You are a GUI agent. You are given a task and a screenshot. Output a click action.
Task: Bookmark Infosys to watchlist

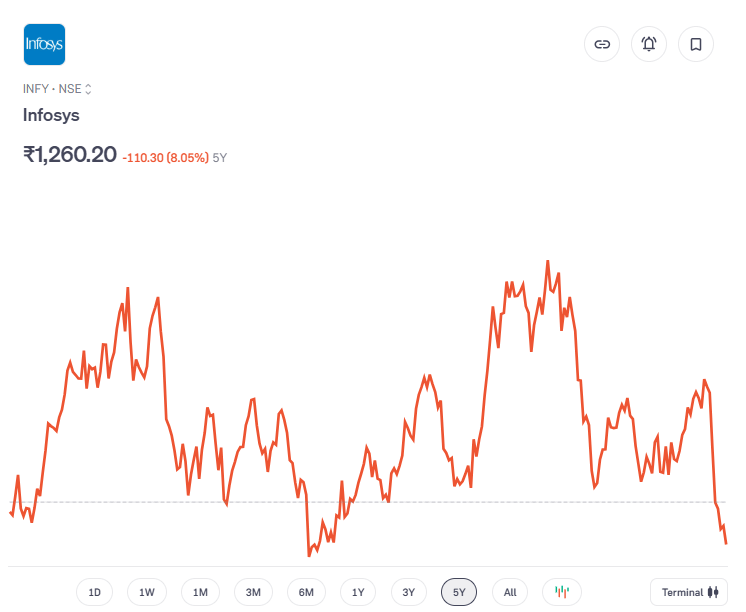coord(696,44)
